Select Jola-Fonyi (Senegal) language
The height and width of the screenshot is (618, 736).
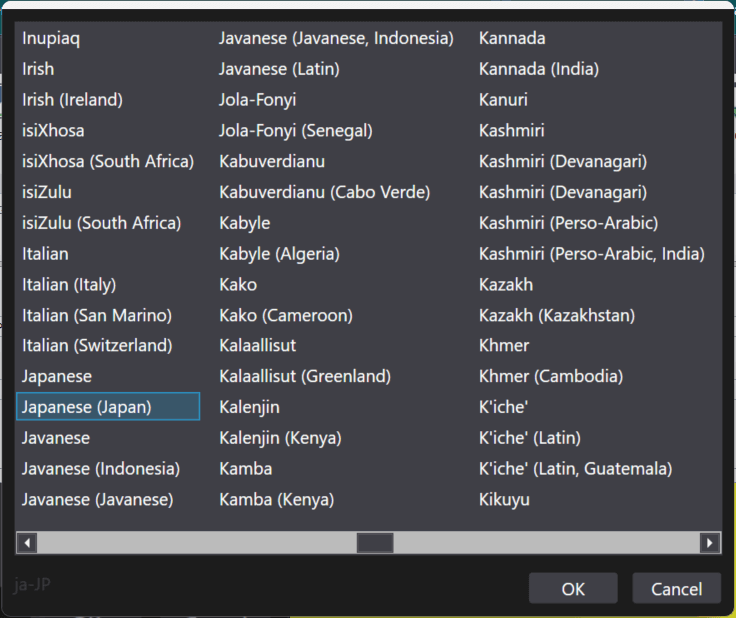point(296,131)
